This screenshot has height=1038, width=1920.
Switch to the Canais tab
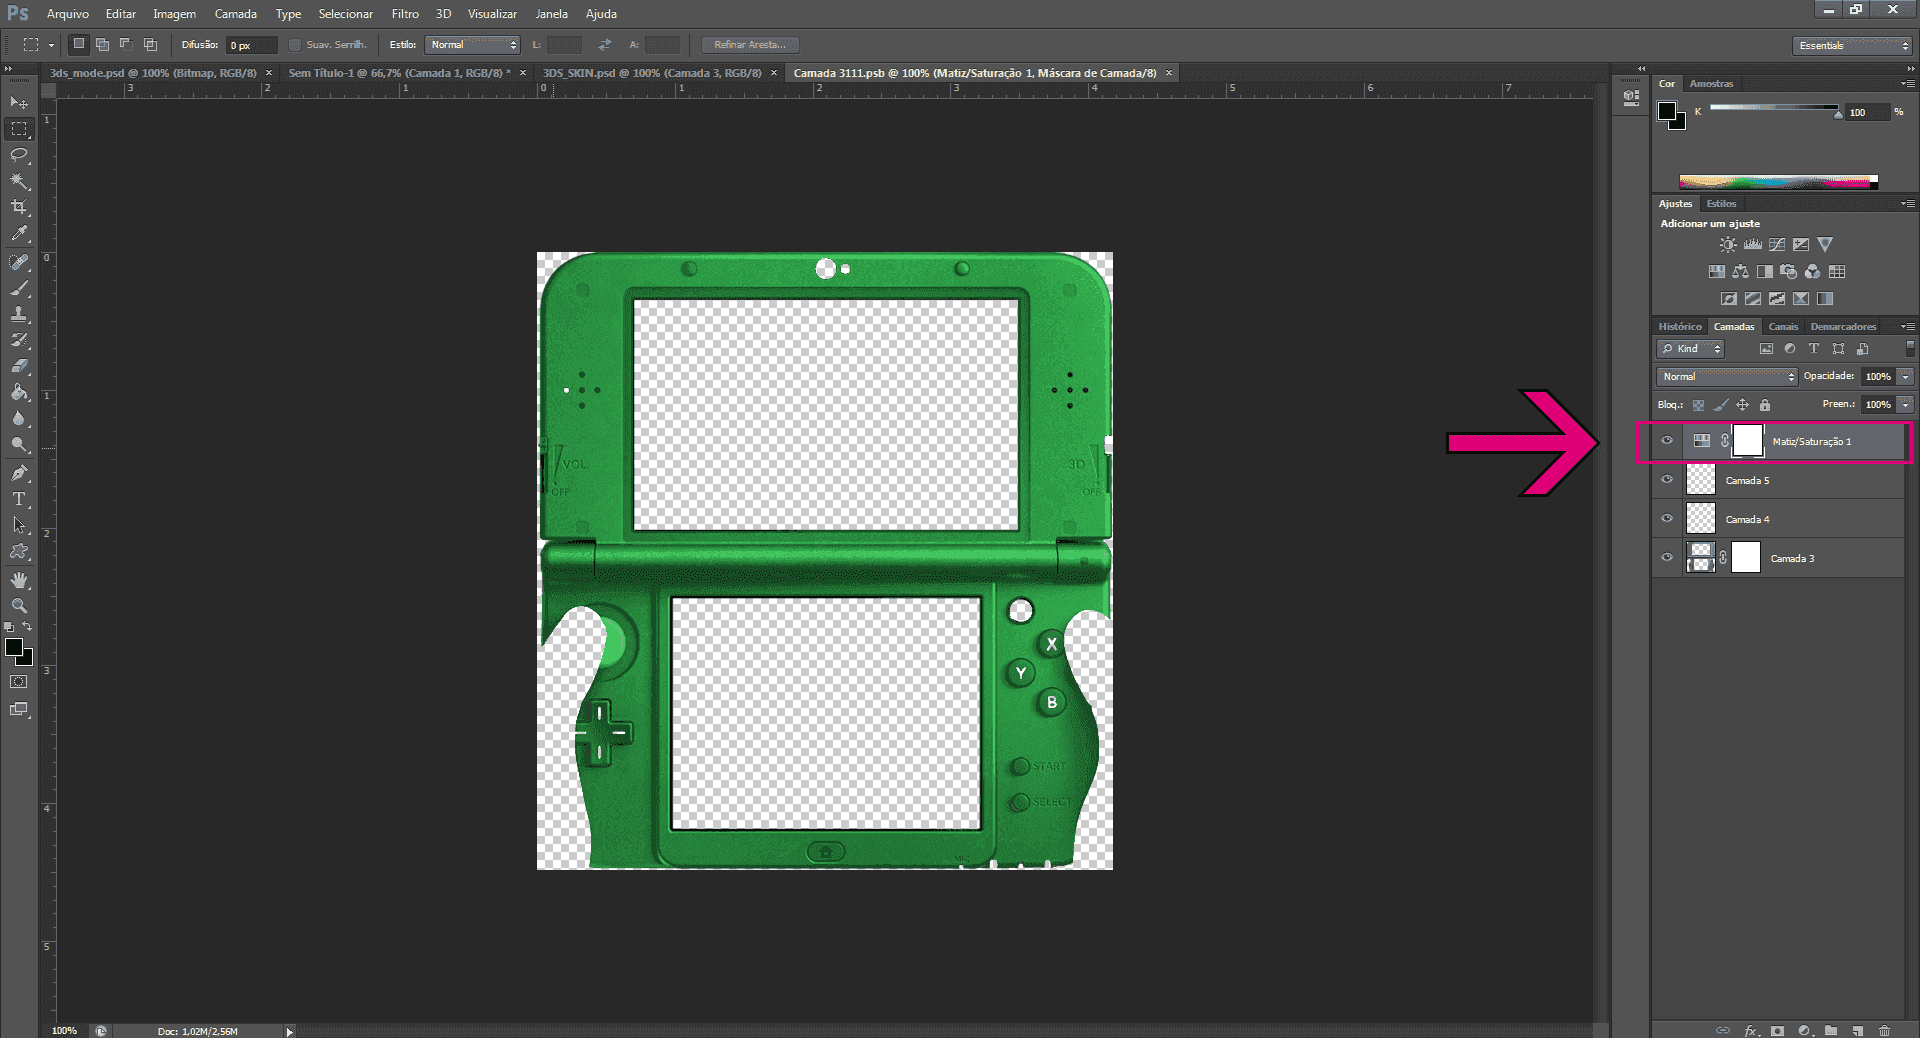click(1783, 327)
